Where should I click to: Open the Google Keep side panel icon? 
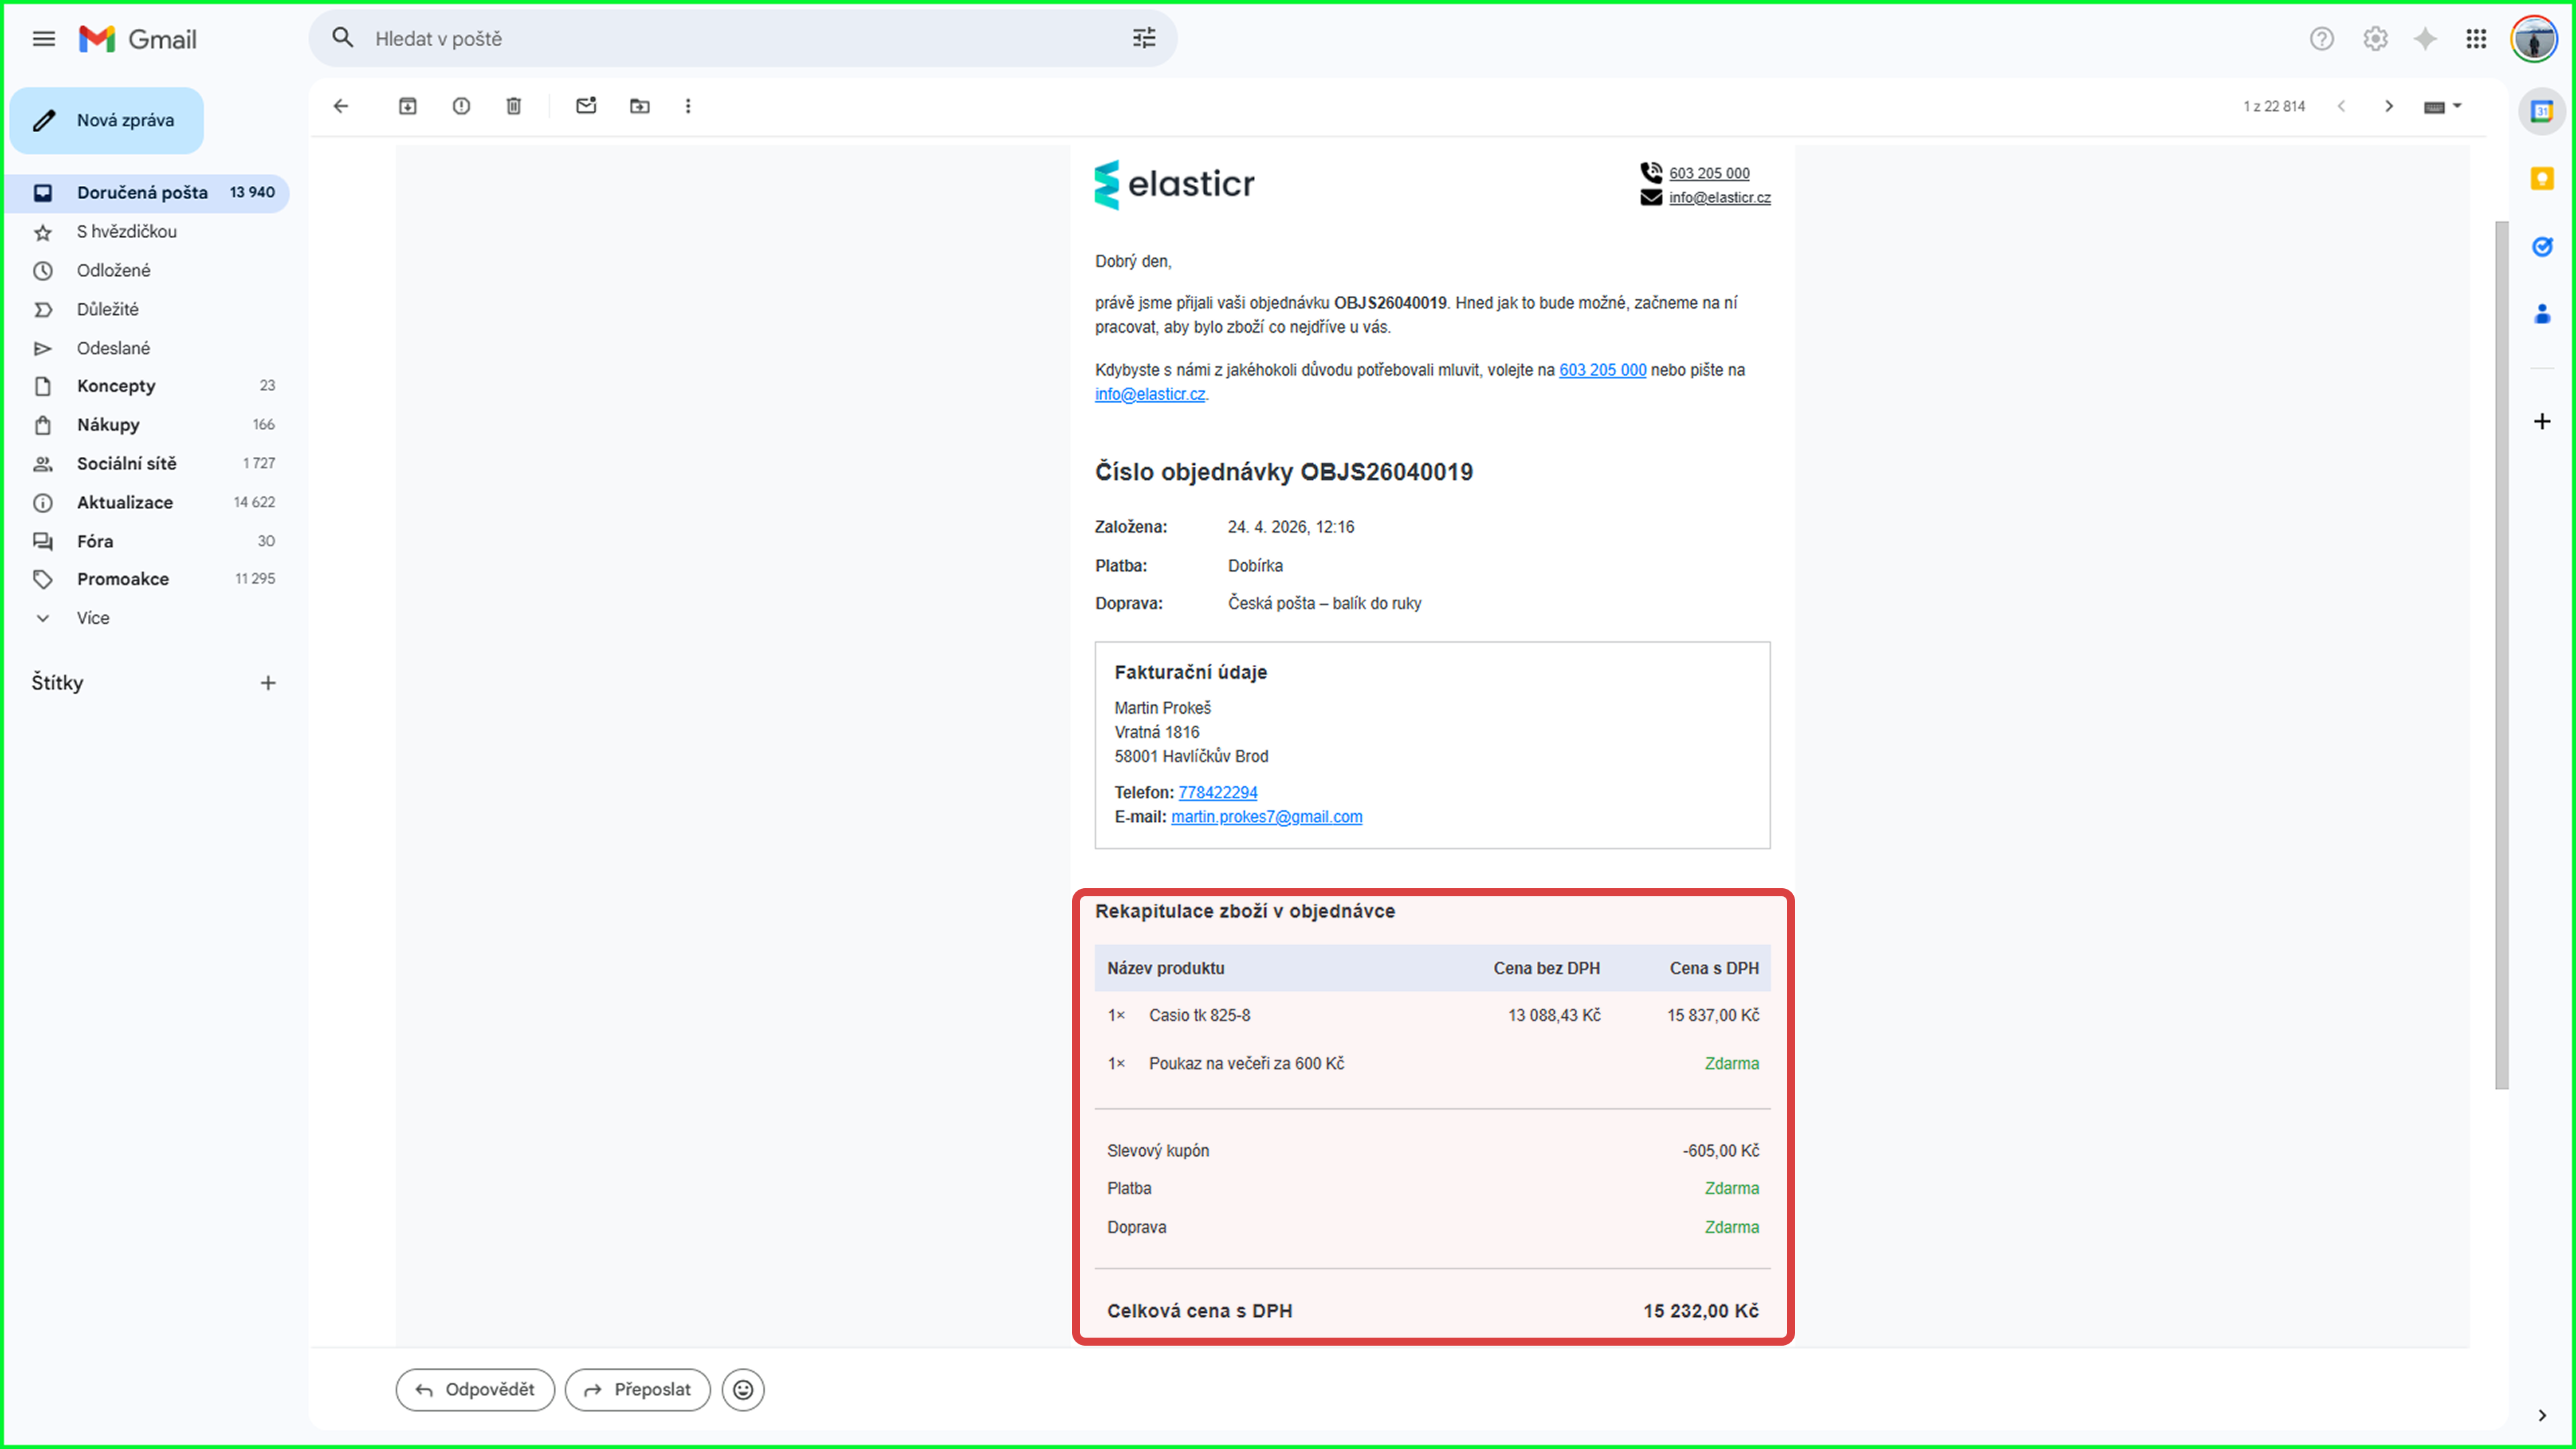pyautogui.click(x=2541, y=179)
